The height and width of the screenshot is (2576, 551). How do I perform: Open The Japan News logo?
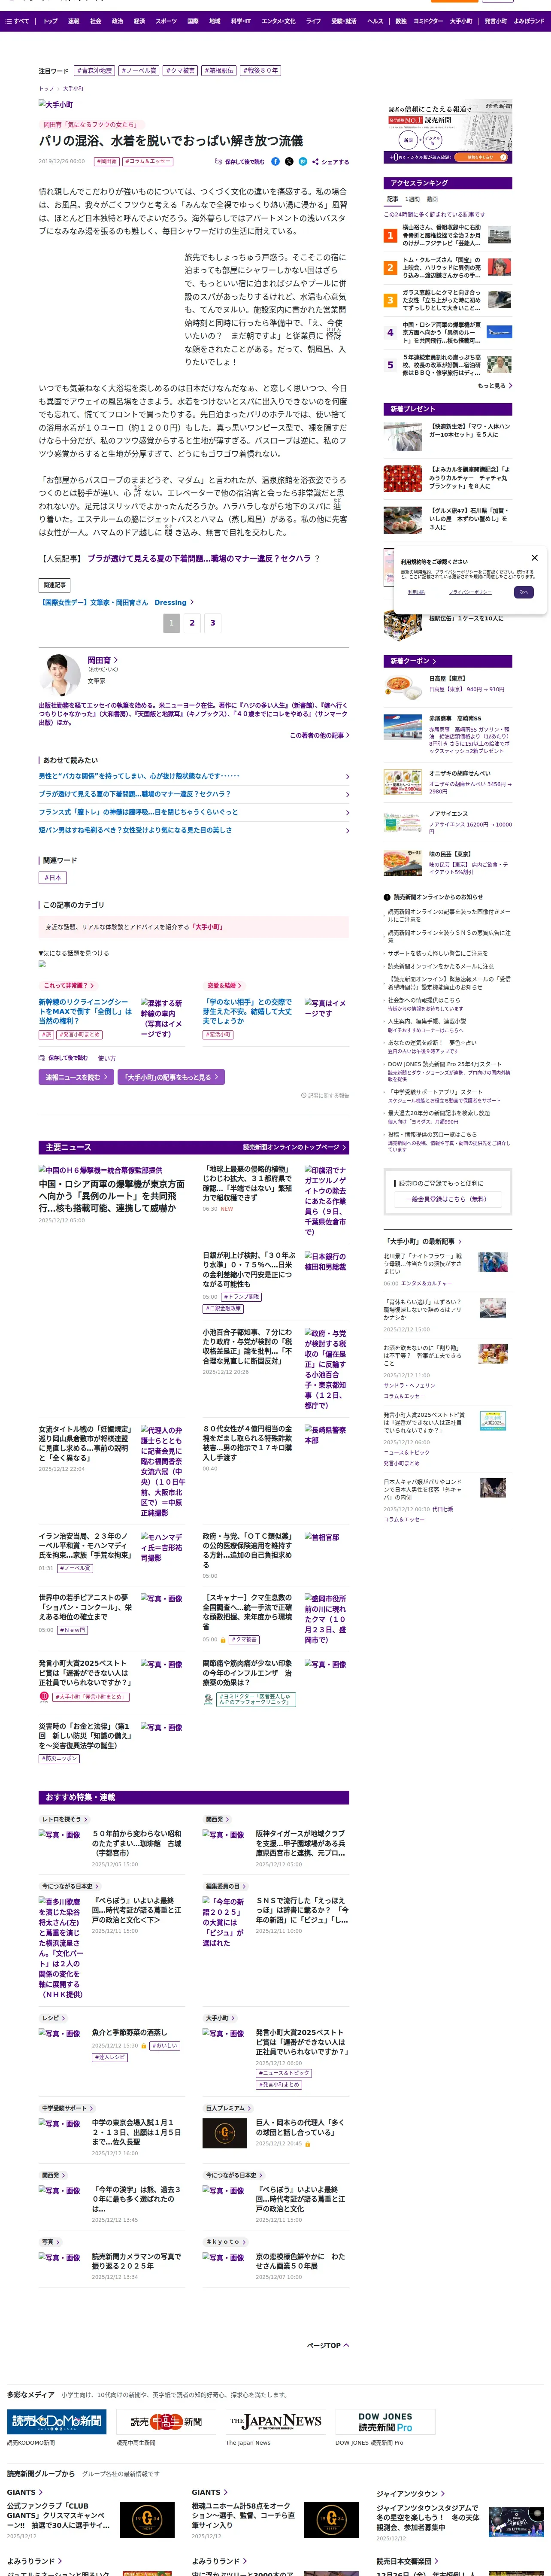click(276, 2421)
